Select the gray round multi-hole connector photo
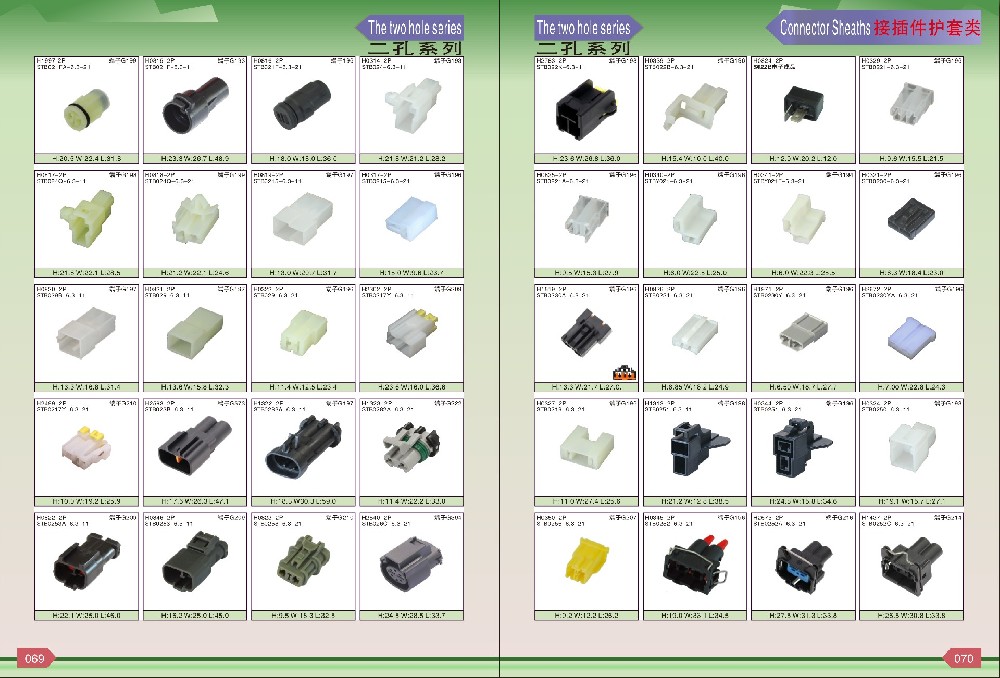1000x678 pixels. (412, 561)
